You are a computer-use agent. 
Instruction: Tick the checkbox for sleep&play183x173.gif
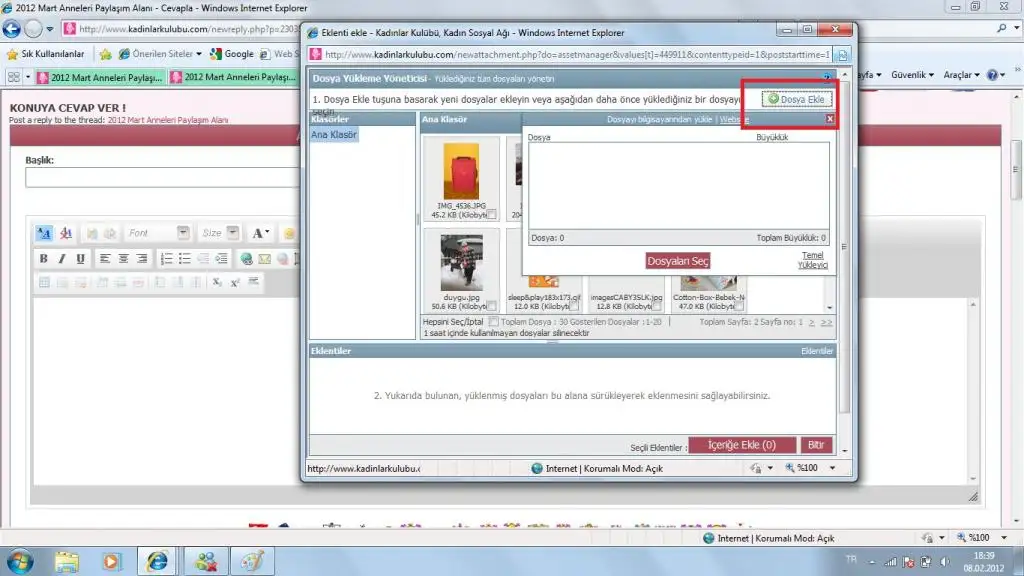[x=574, y=306]
